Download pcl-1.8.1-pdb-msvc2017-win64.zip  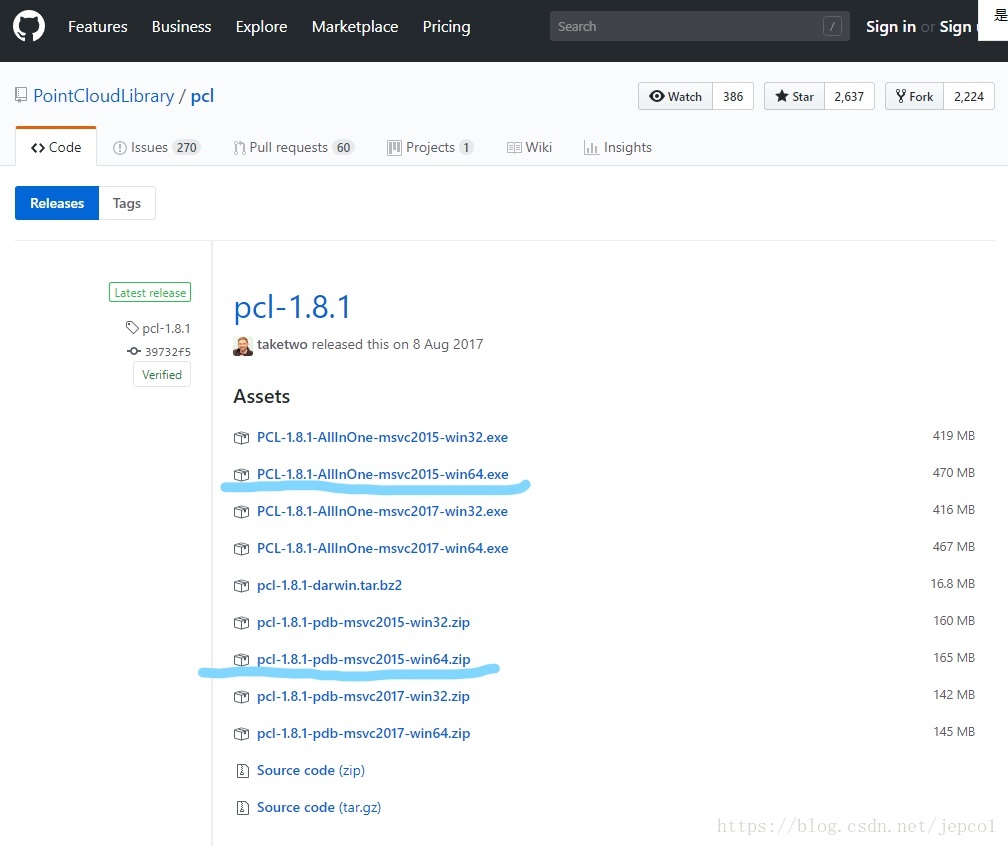click(364, 734)
